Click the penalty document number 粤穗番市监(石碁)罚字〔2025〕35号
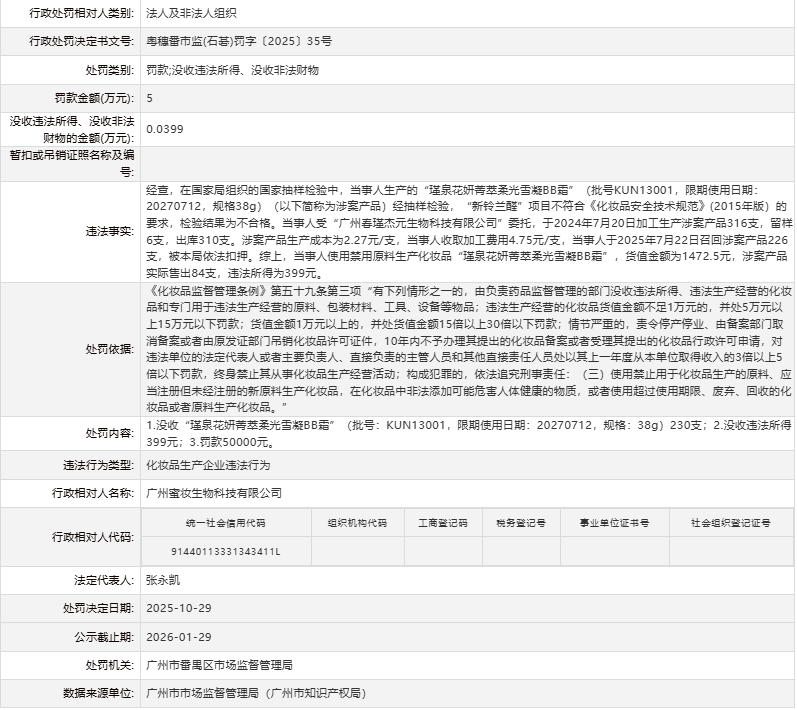Image resolution: width=797 pixels, height=710 pixels. tap(239, 42)
